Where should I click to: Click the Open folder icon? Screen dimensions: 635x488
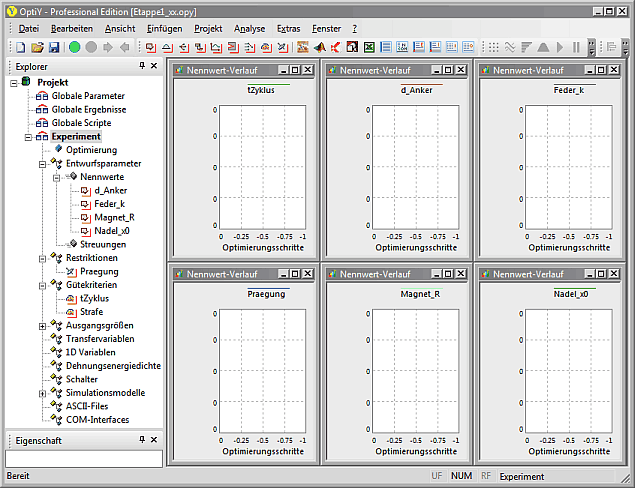point(37,47)
